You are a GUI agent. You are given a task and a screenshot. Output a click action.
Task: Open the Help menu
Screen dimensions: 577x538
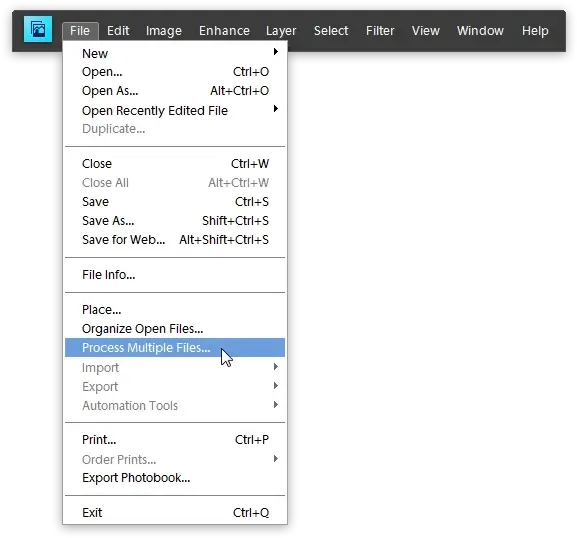pos(535,31)
